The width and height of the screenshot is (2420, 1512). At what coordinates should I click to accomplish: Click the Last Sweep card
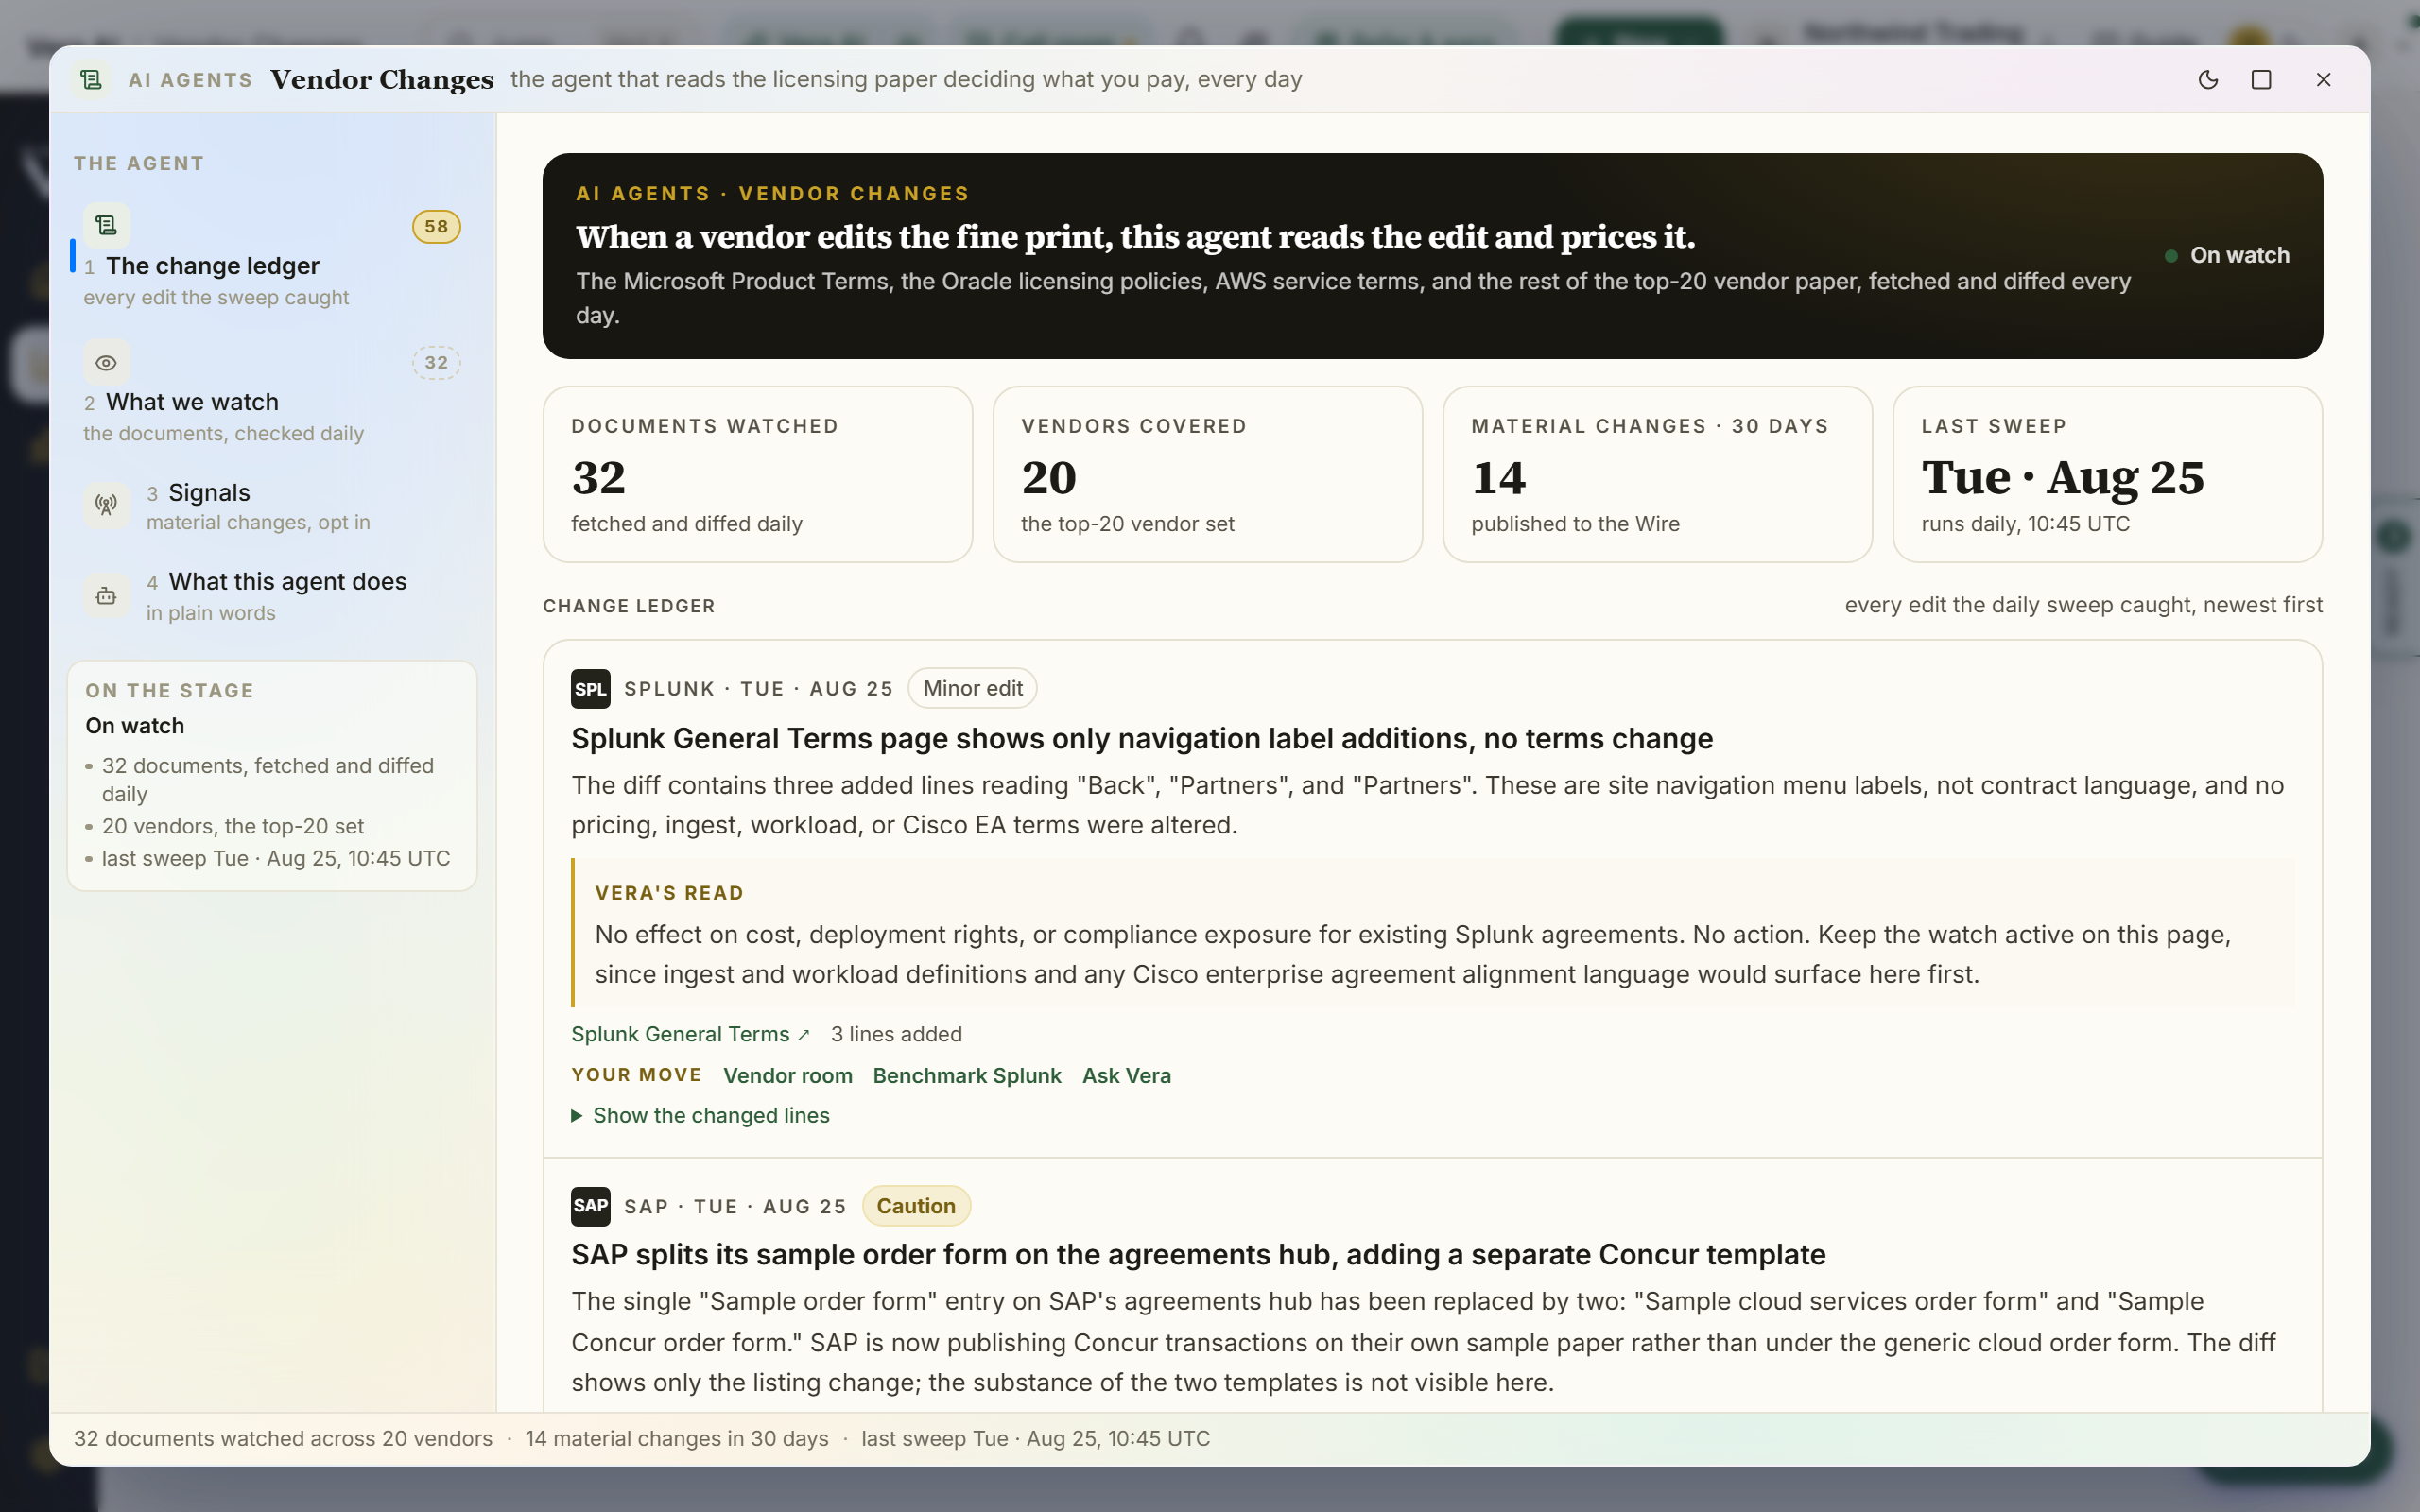pyautogui.click(x=2108, y=475)
